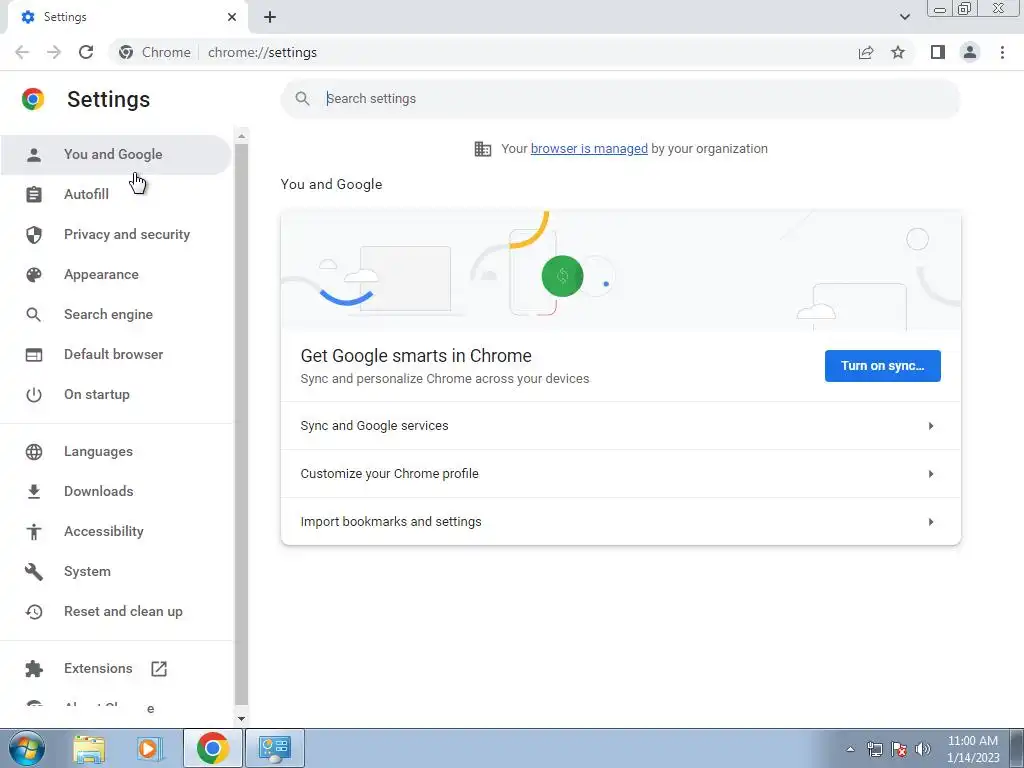Click inside the Search settings field

coord(620,99)
